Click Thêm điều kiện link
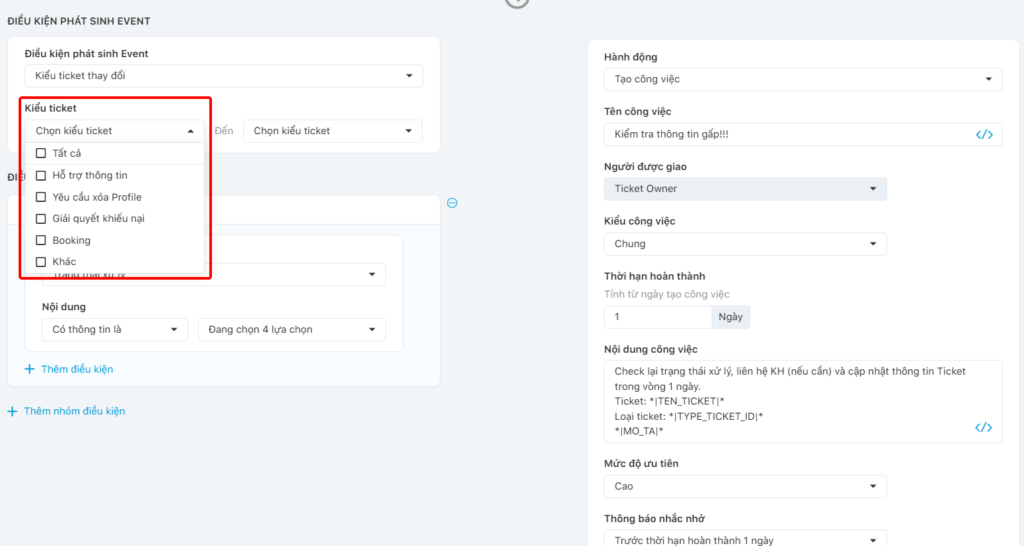 pos(76,369)
